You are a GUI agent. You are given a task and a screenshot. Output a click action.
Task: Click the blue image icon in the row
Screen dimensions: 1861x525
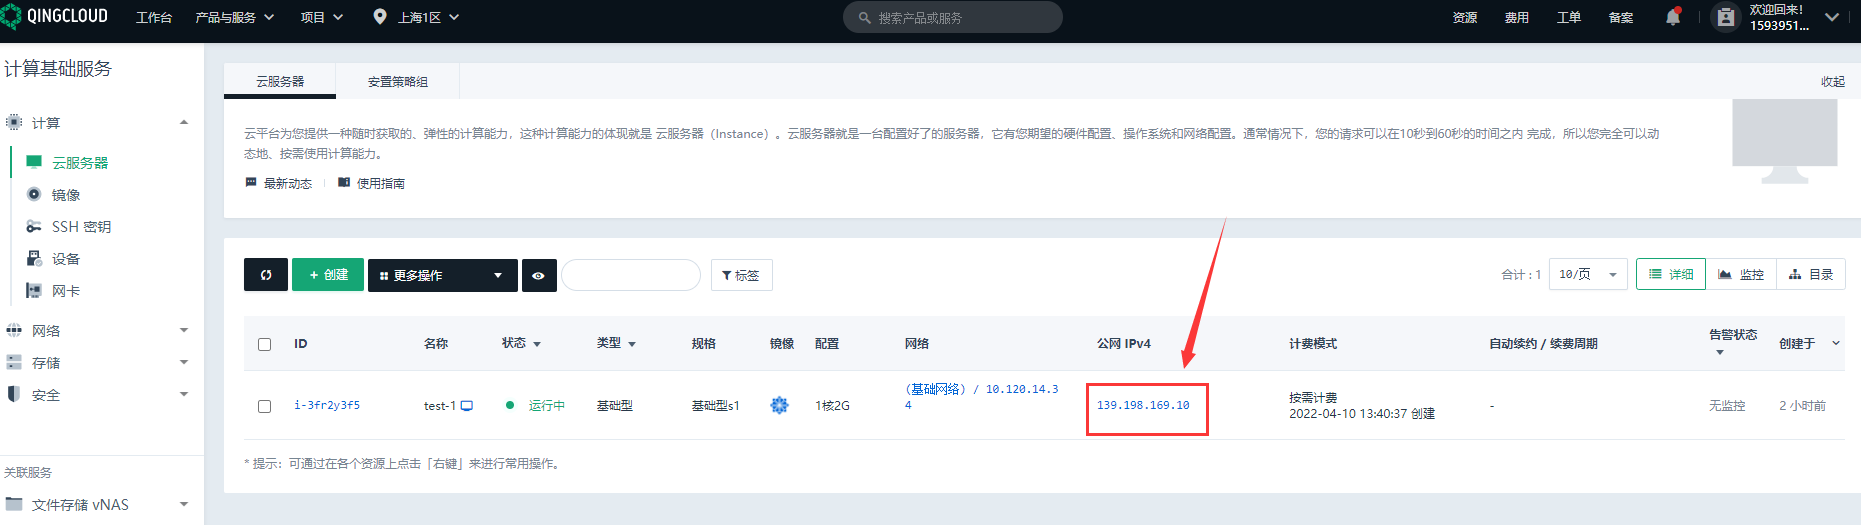click(779, 405)
